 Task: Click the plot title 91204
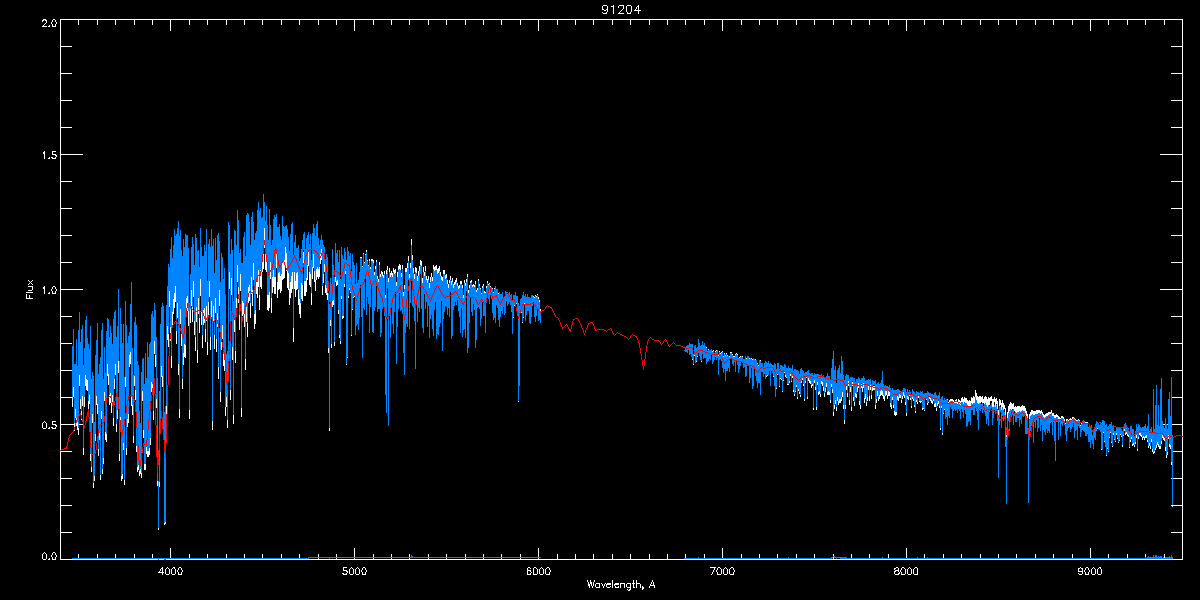(621, 10)
